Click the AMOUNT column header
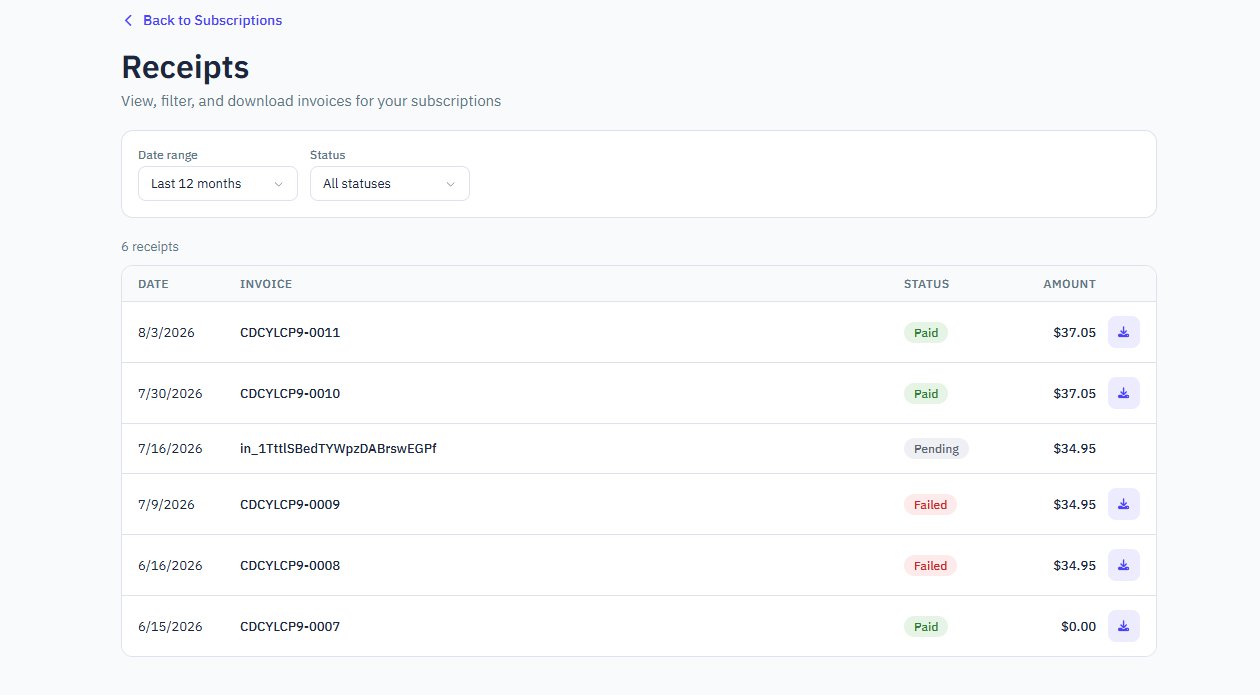This screenshot has width=1260, height=695. pyautogui.click(x=1070, y=284)
